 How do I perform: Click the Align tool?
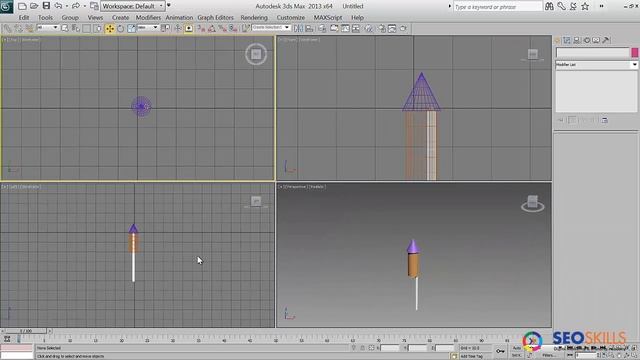(309, 28)
